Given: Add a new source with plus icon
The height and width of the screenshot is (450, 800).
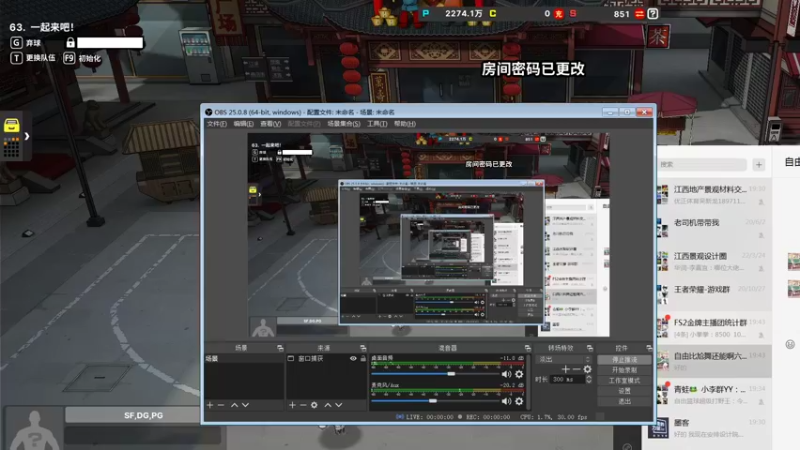Looking at the screenshot, I should [x=292, y=405].
